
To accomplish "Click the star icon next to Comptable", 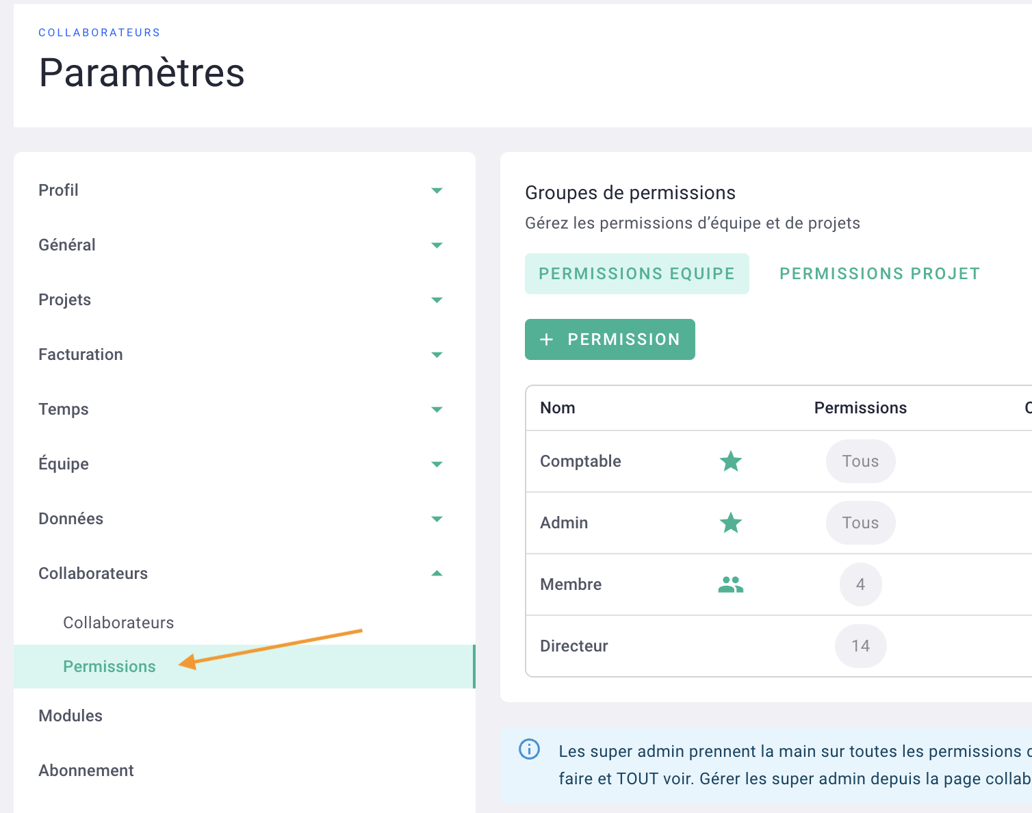I will click(730, 461).
